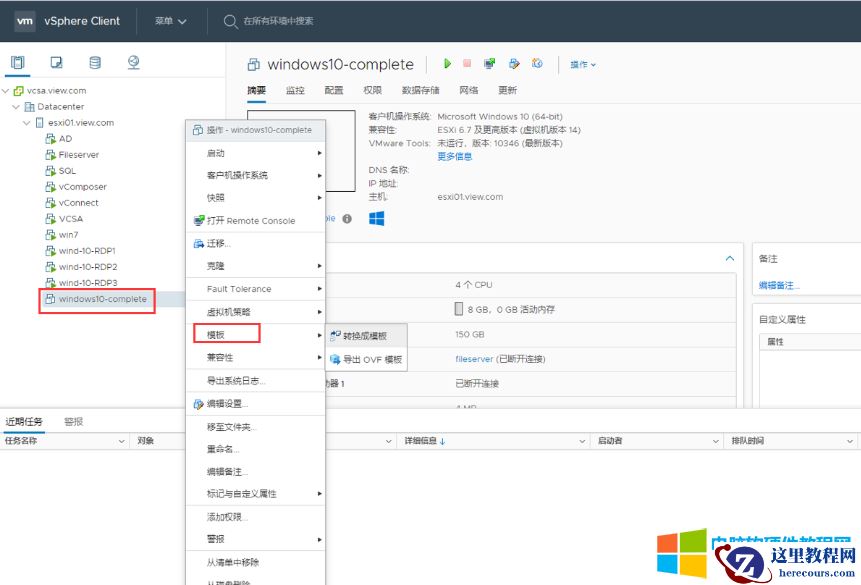Click 更多信息 link
861x585 pixels.
455,157
